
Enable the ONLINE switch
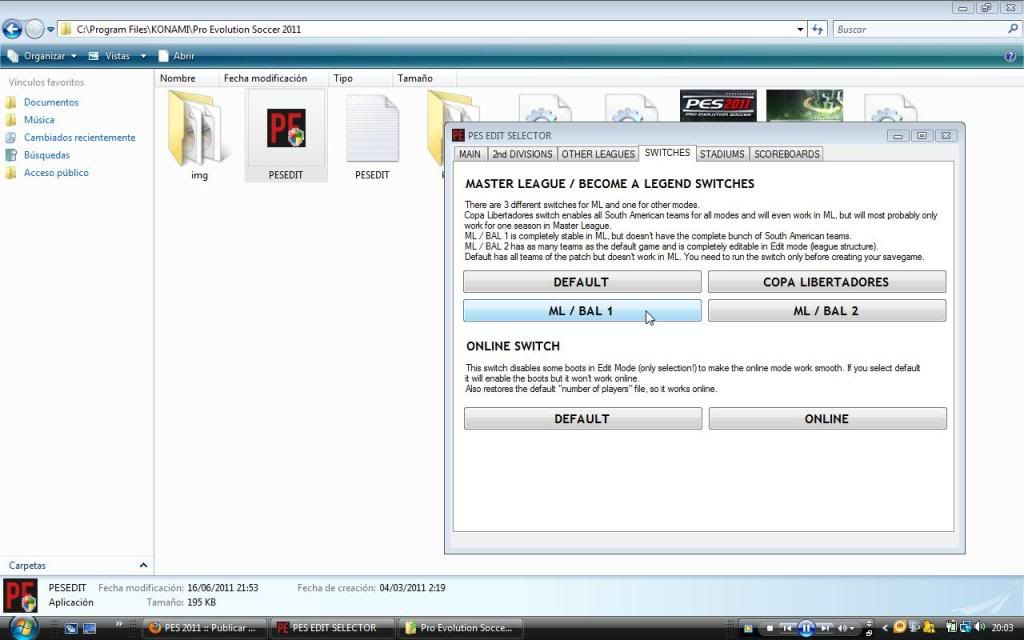[827, 418]
